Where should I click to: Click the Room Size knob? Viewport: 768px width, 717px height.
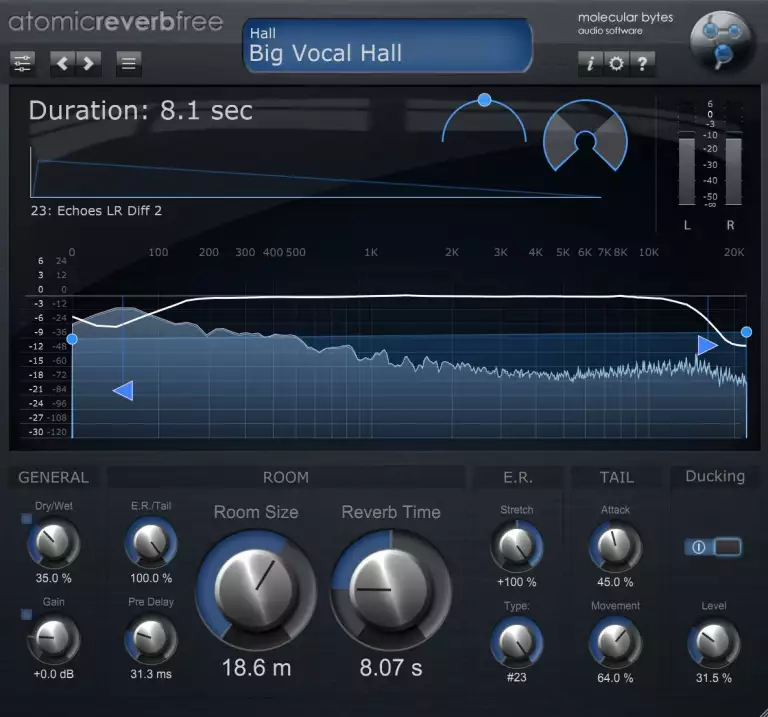coord(255,589)
